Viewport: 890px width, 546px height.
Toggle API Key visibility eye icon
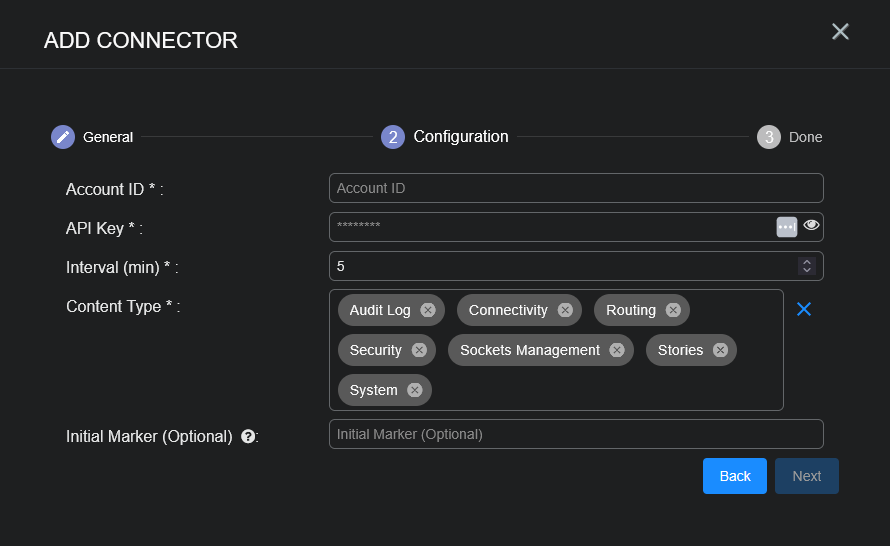811,226
